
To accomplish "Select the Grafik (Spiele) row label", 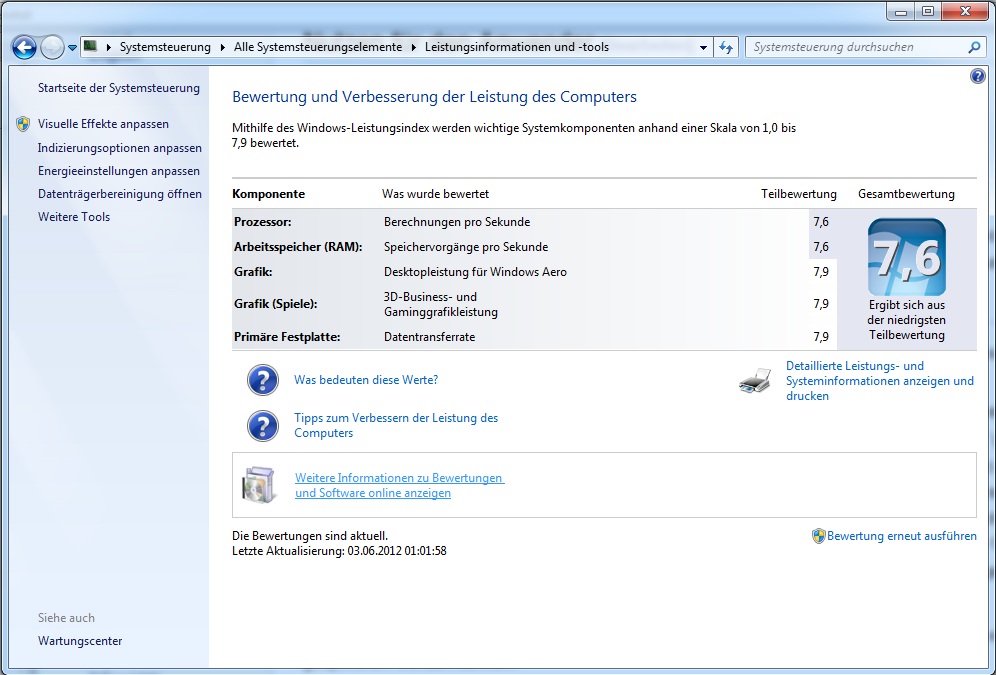I will click(x=275, y=304).
